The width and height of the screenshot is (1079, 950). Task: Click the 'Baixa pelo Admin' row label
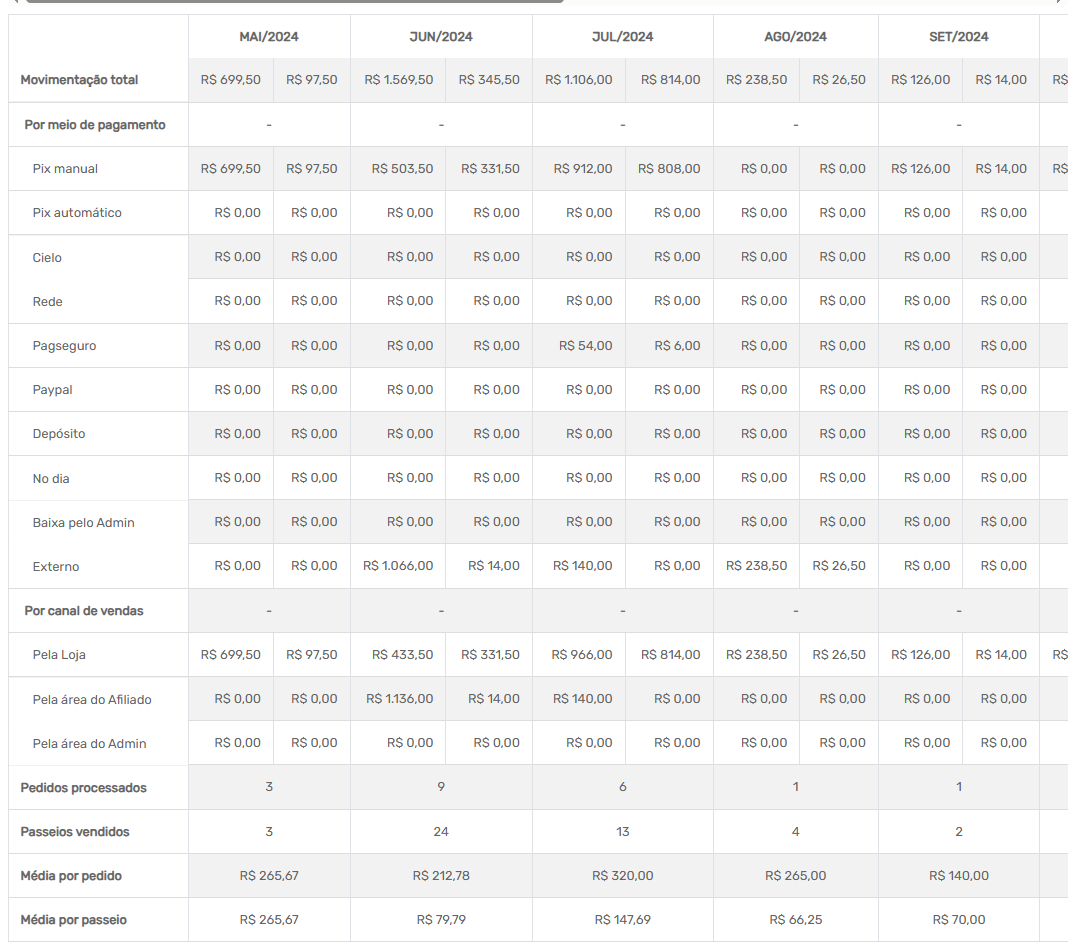click(x=83, y=522)
